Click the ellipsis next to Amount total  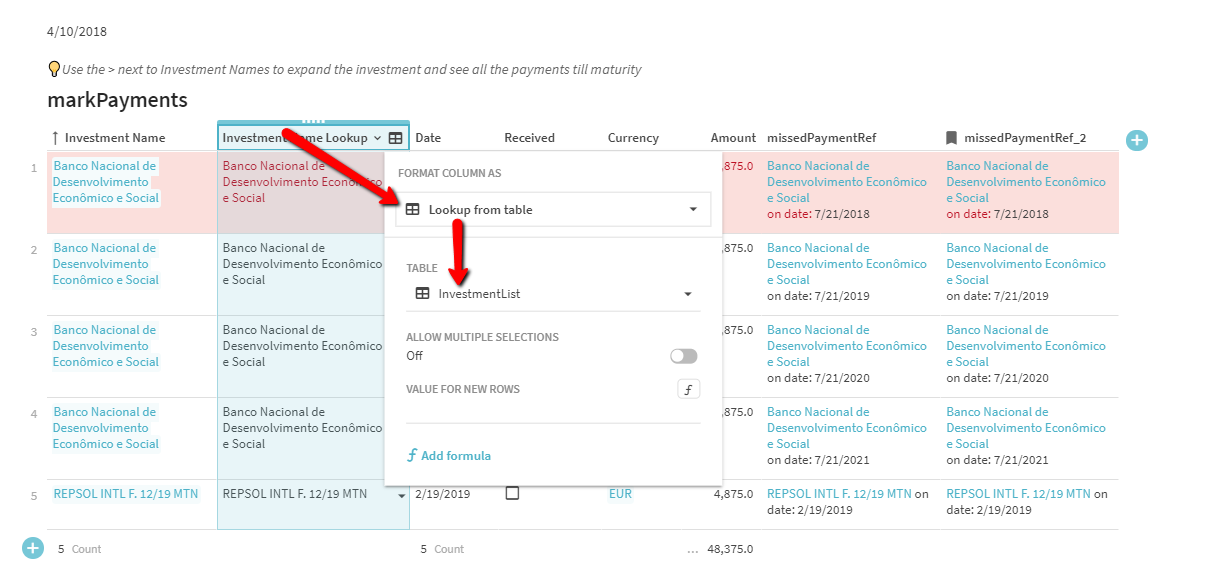pos(692,549)
